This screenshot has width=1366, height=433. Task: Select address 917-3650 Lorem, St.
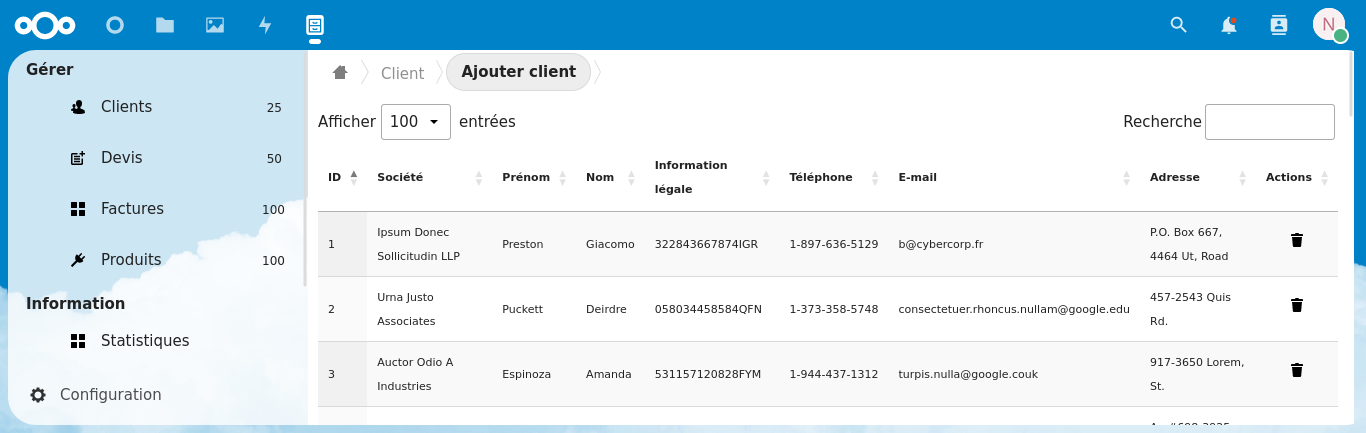coord(1197,374)
